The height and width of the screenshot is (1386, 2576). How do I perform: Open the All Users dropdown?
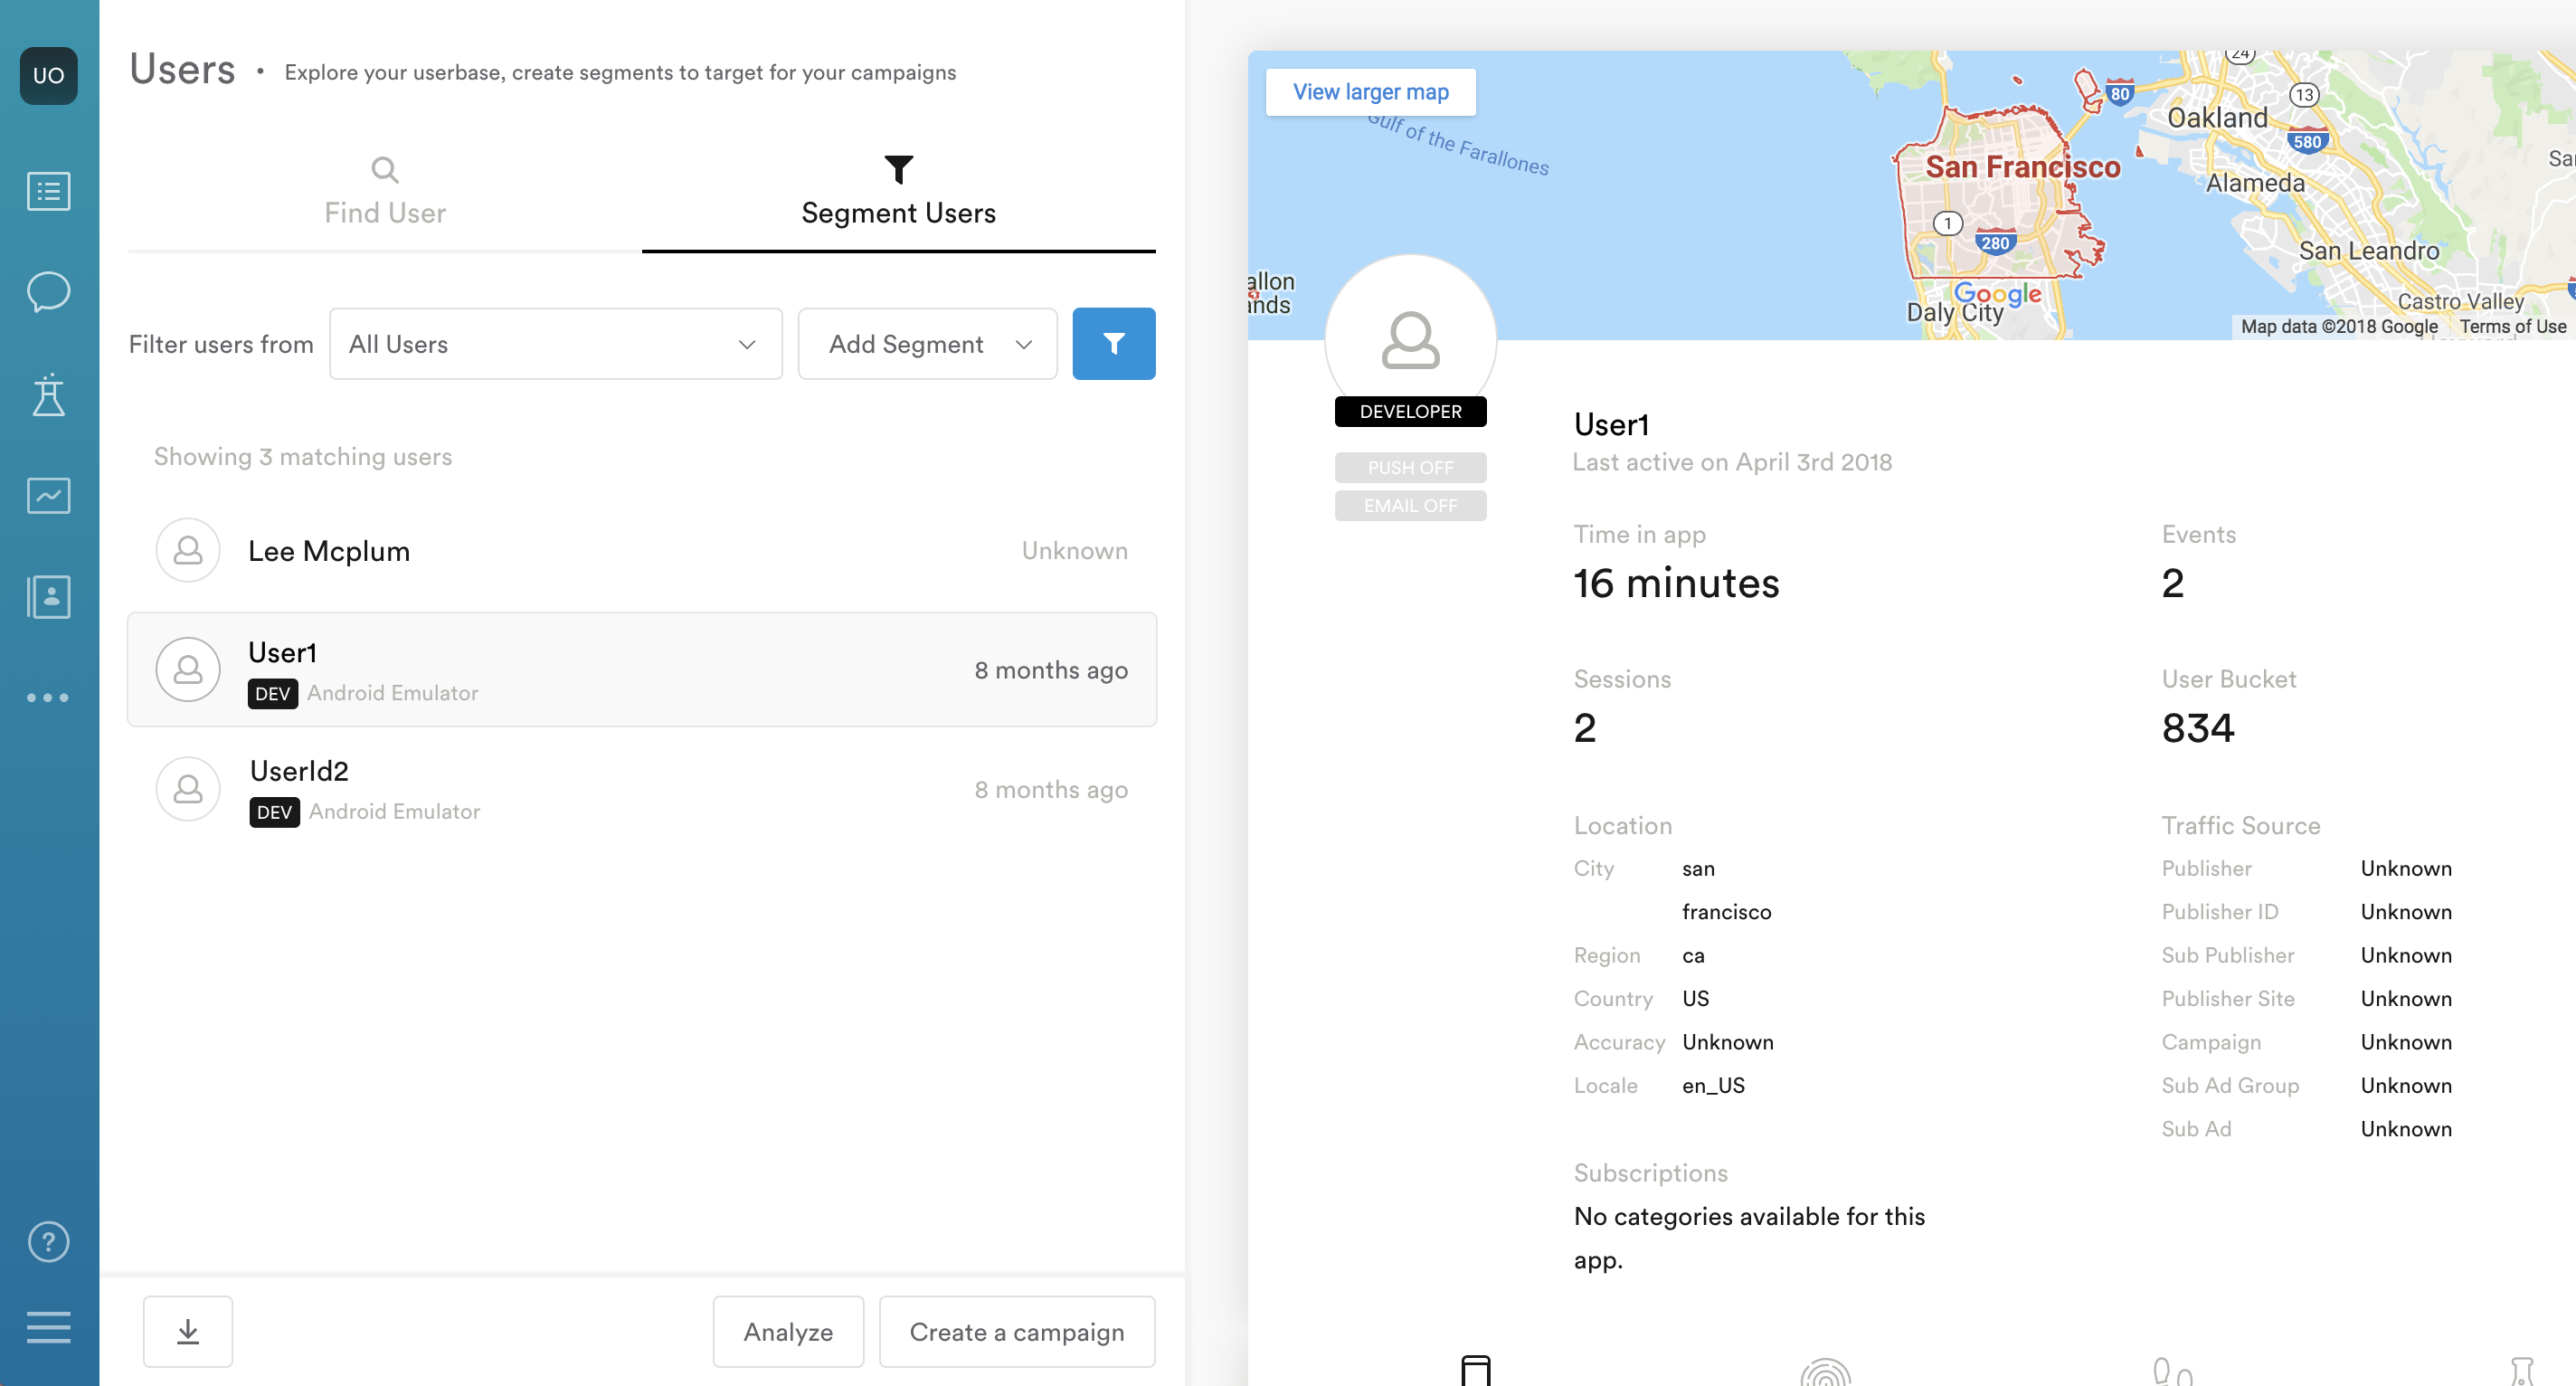tap(555, 344)
